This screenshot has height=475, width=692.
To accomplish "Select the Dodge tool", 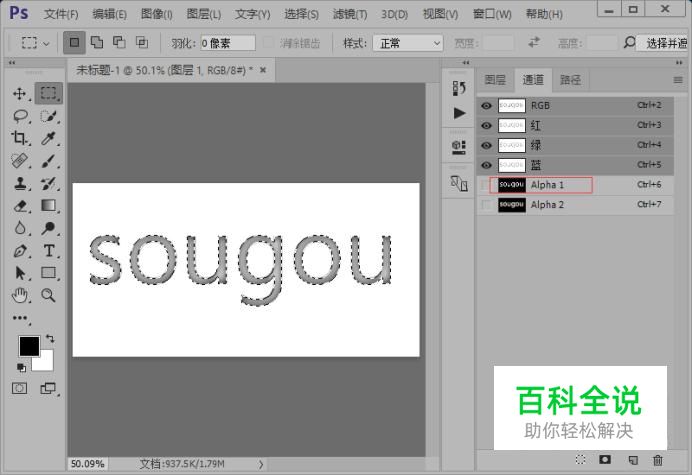I will (x=49, y=228).
